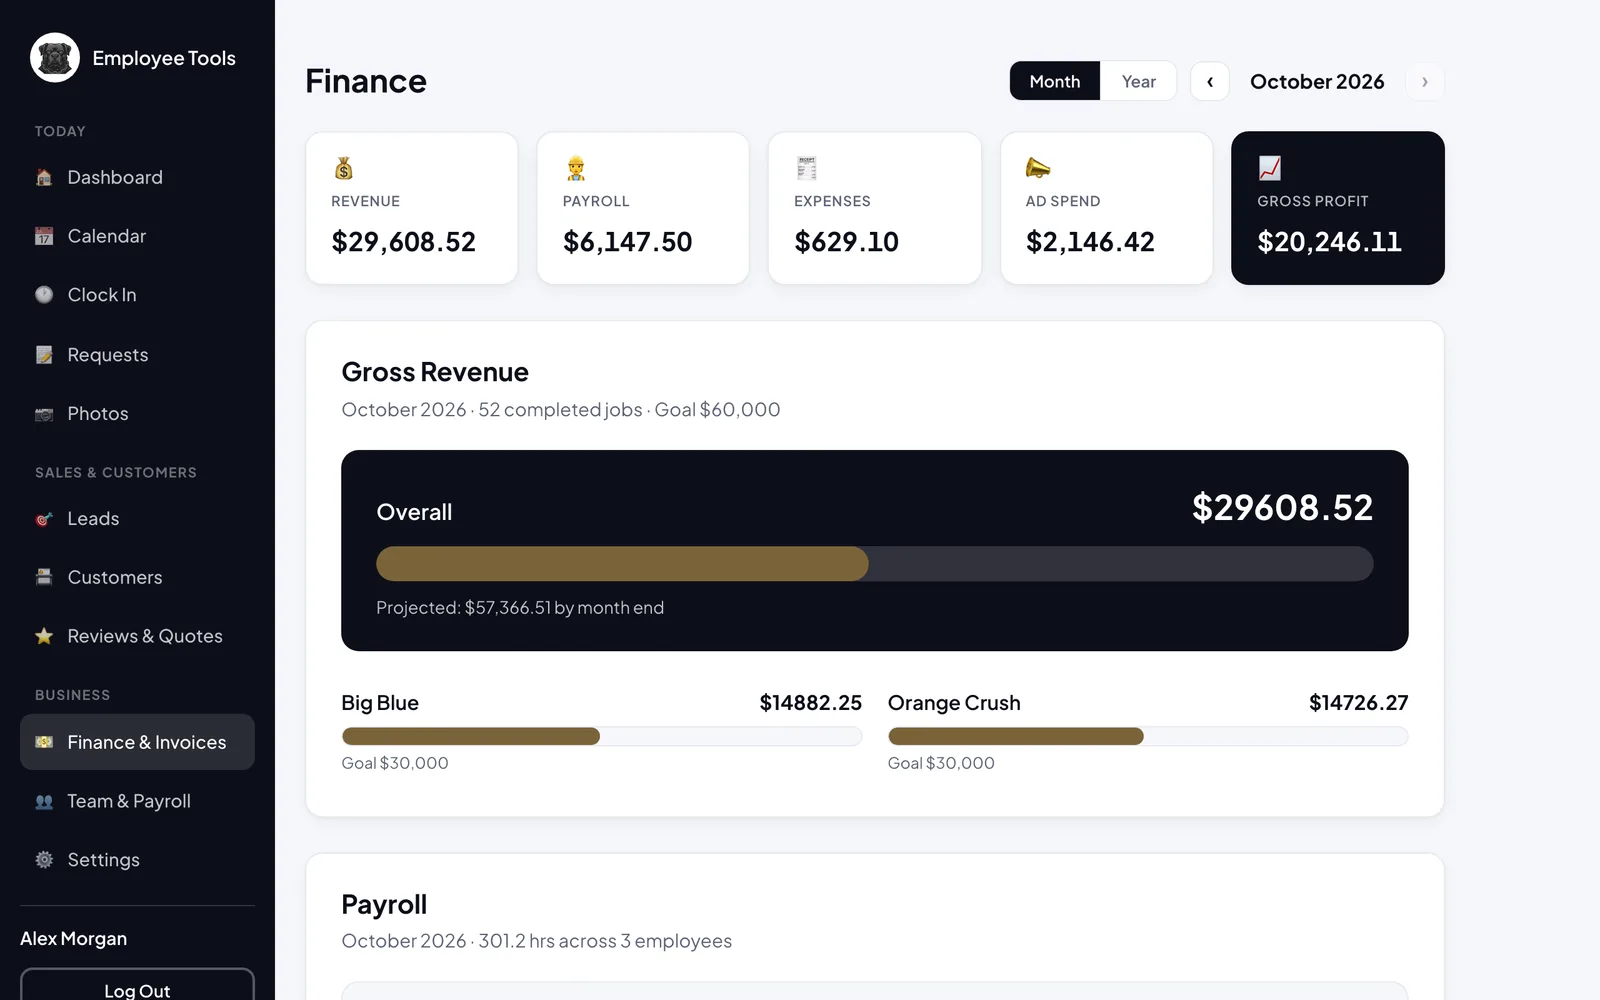Click the Gross Revenue heading
The width and height of the screenshot is (1600, 1000).
(435, 372)
